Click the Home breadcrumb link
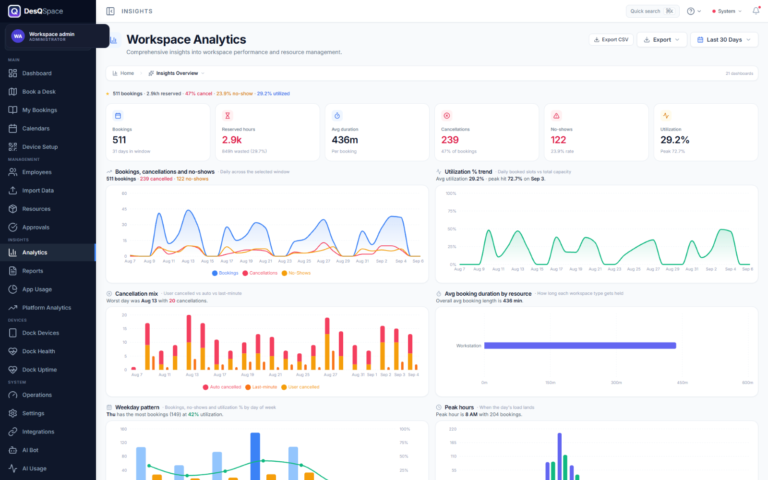The width and height of the screenshot is (768, 480). (123, 73)
